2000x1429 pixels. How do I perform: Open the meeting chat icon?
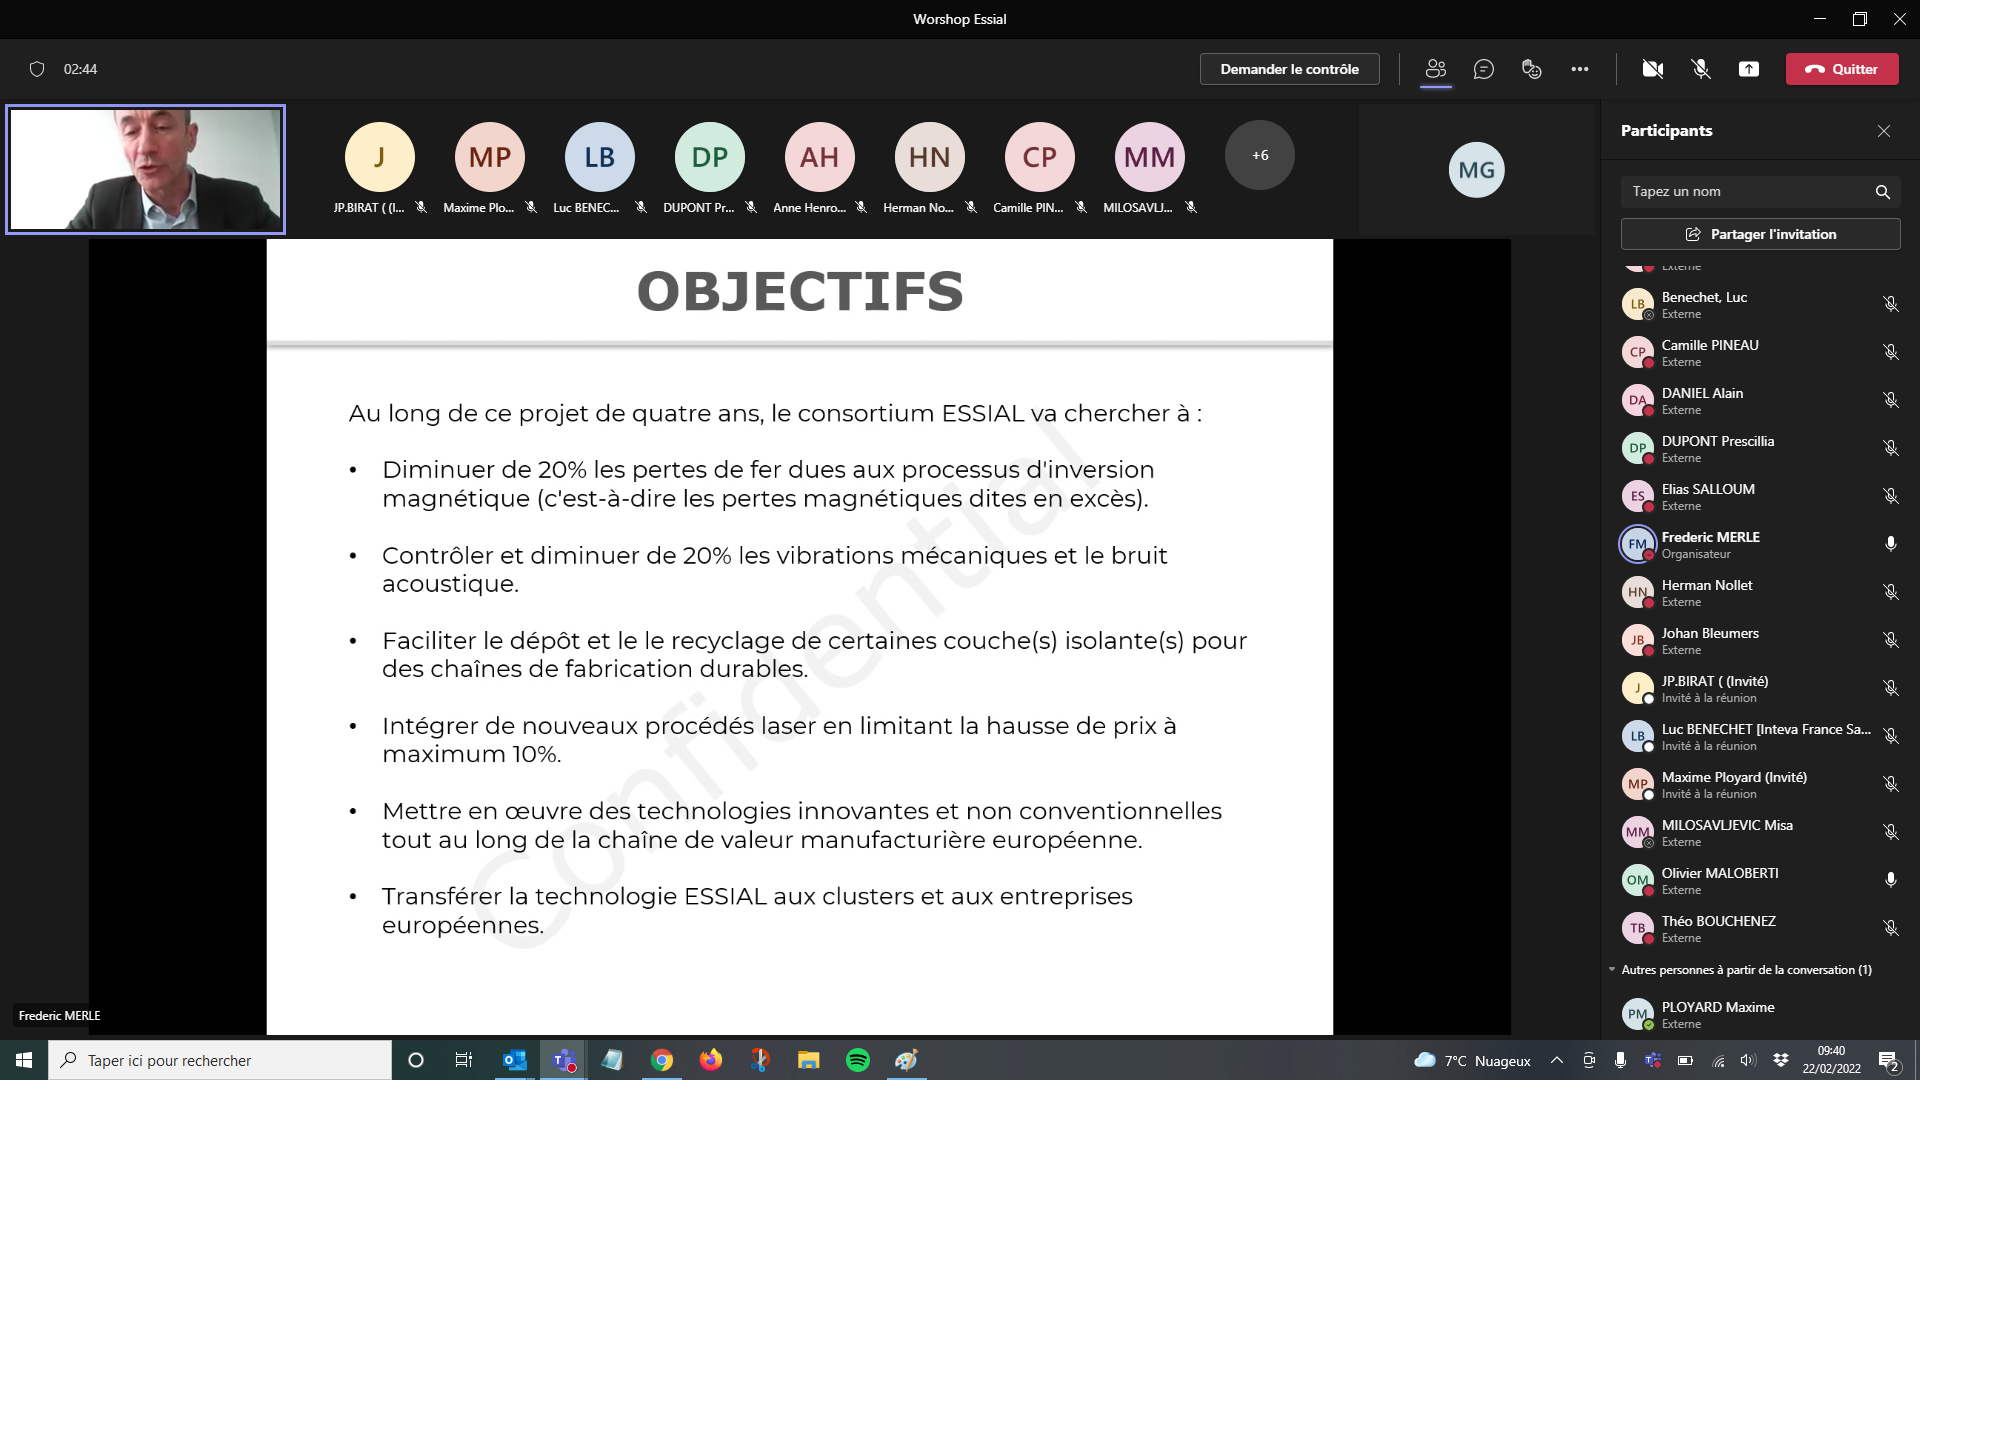(x=1484, y=69)
